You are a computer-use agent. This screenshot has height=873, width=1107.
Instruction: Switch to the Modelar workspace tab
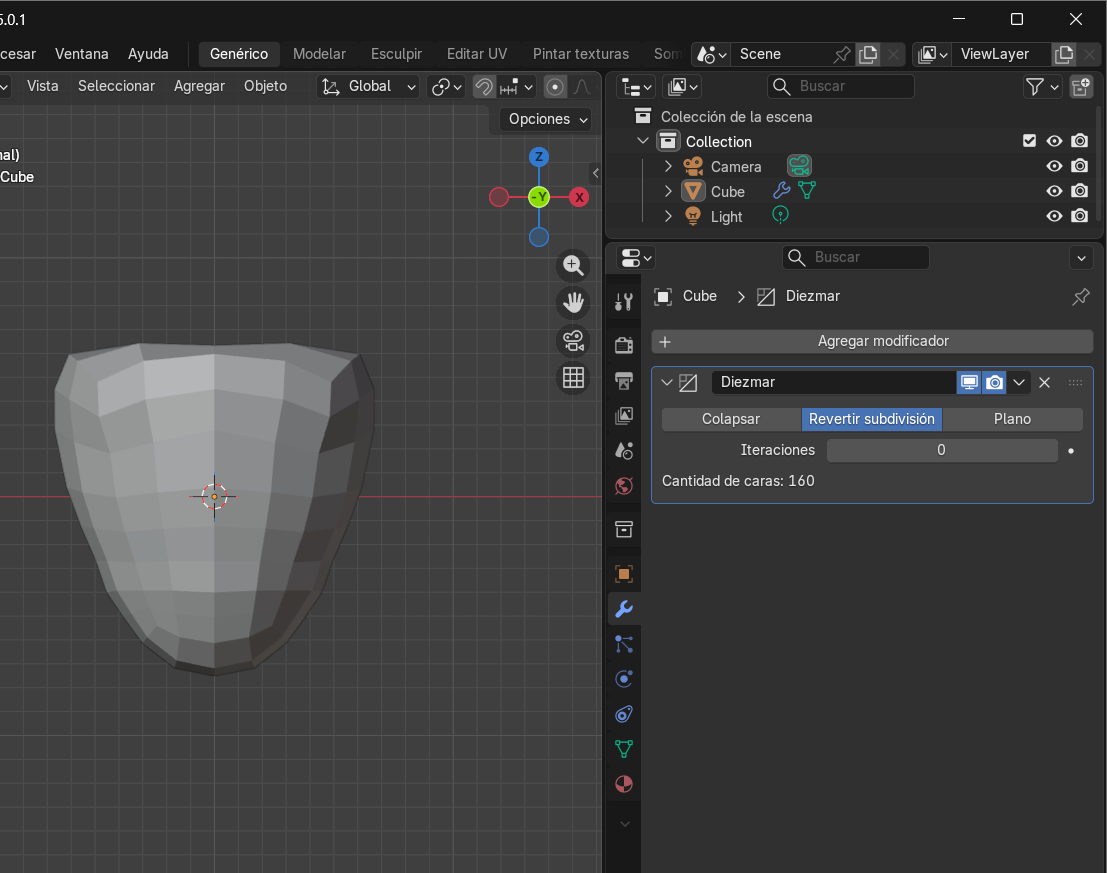coord(319,54)
